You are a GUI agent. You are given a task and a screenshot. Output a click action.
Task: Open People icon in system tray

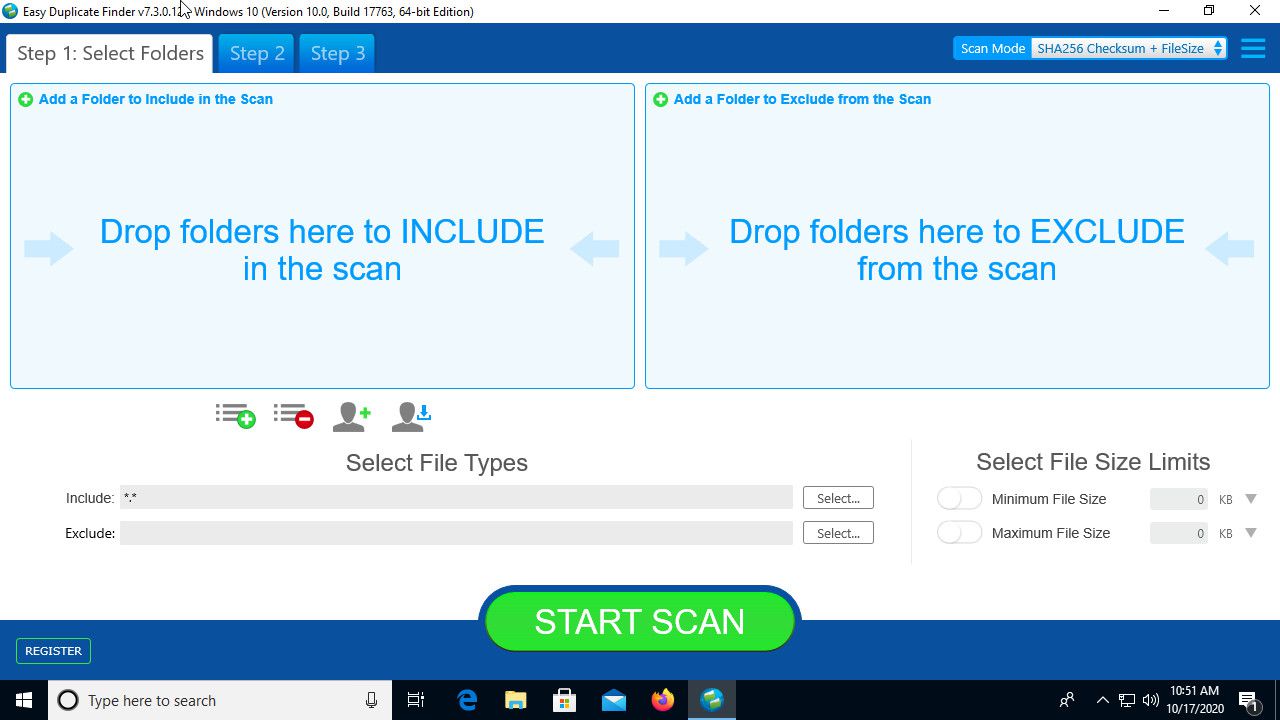[x=1067, y=700]
